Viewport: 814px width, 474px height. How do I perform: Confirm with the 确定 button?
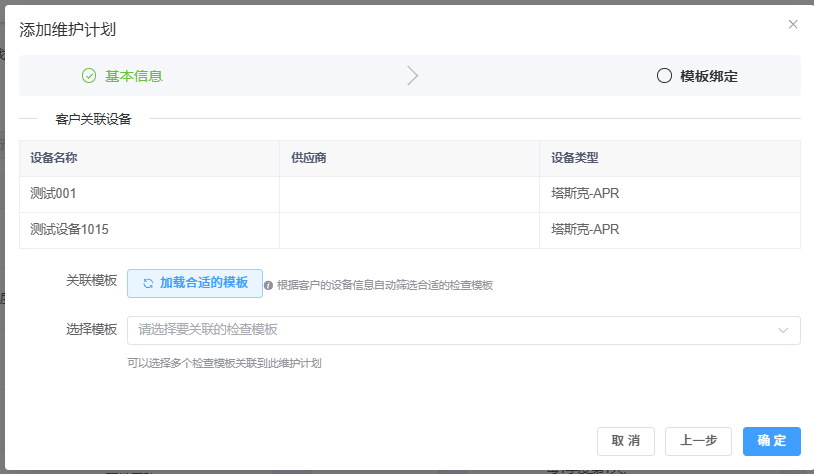pos(771,441)
